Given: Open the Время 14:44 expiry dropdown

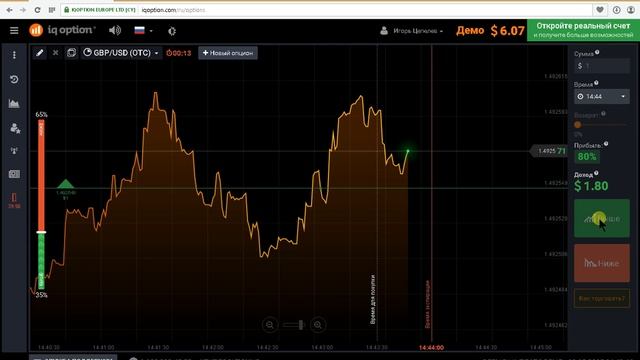Looking at the screenshot, I should click(x=602, y=97).
